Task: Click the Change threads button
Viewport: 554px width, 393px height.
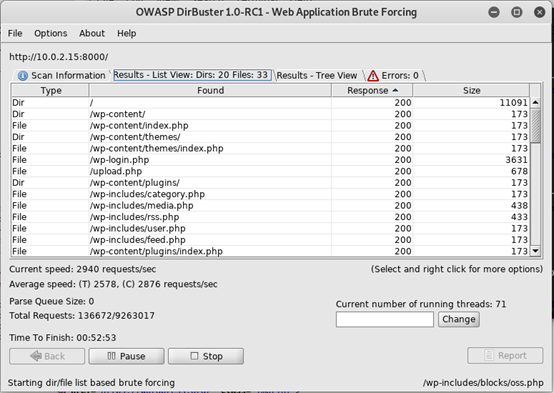Action: (459, 319)
